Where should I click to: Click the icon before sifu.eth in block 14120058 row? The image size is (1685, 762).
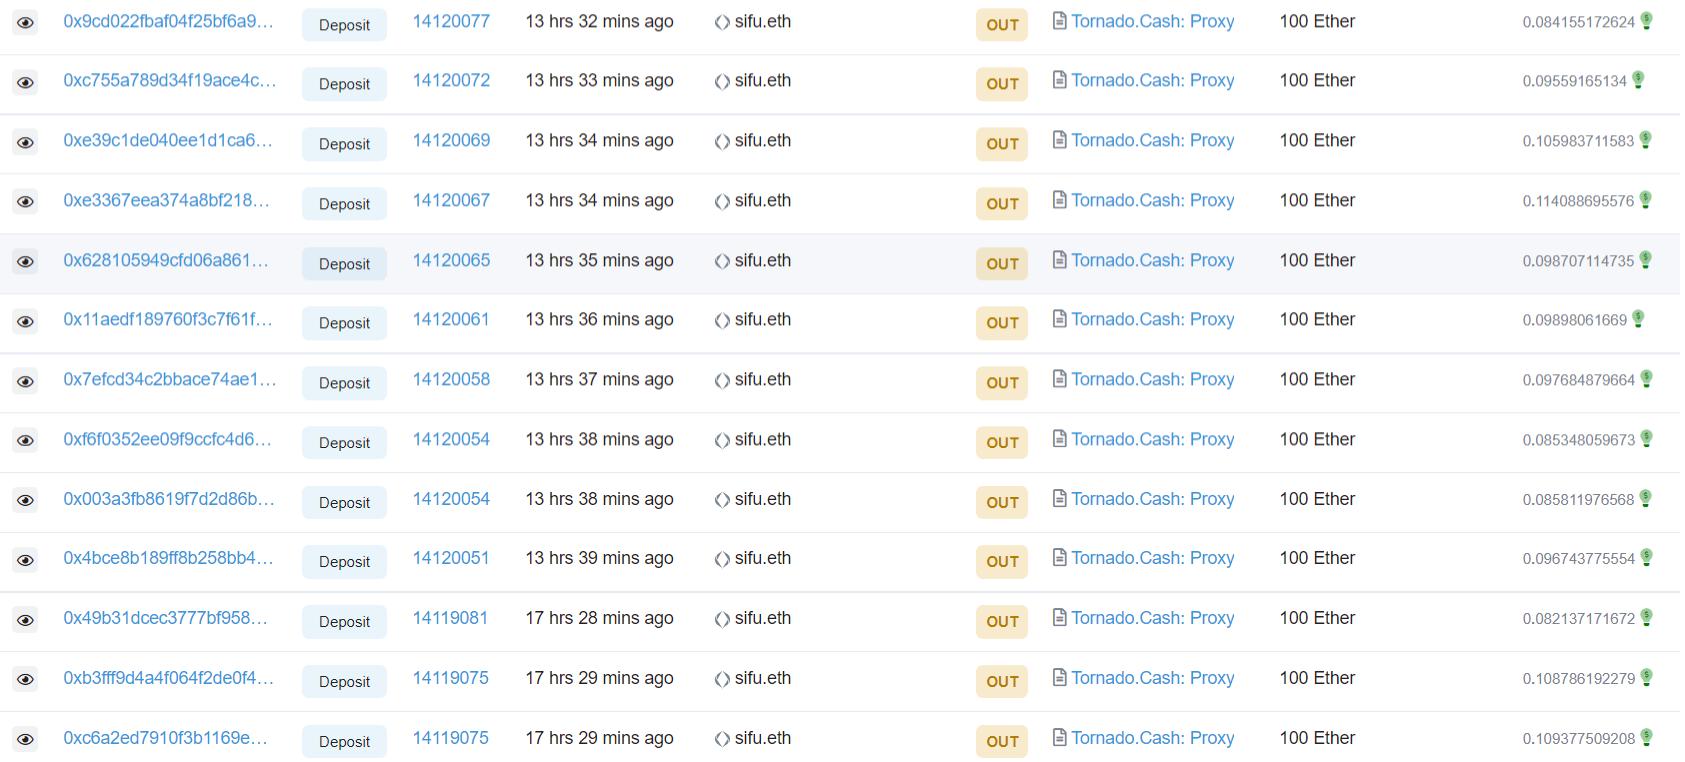pos(721,381)
